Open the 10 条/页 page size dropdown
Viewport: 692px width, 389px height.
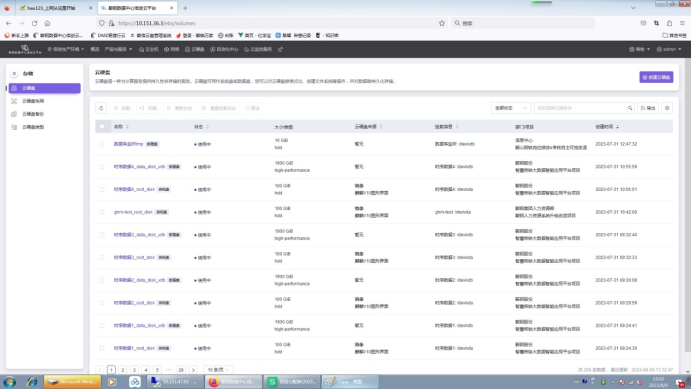click(218, 370)
